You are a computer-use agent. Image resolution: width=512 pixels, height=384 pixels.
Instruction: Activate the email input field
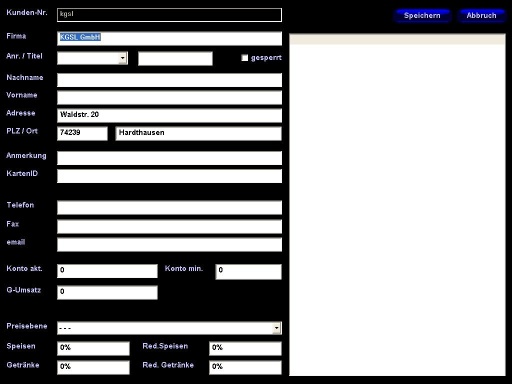click(x=169, y=244)
